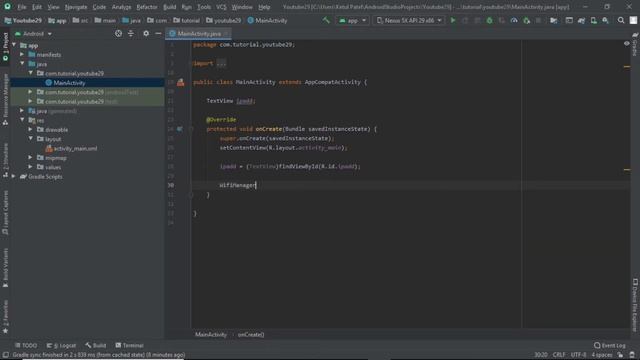This screenshot has width=640, height=360.
Task: Select activity_main.xml in project tree
Action: [75, 149]
